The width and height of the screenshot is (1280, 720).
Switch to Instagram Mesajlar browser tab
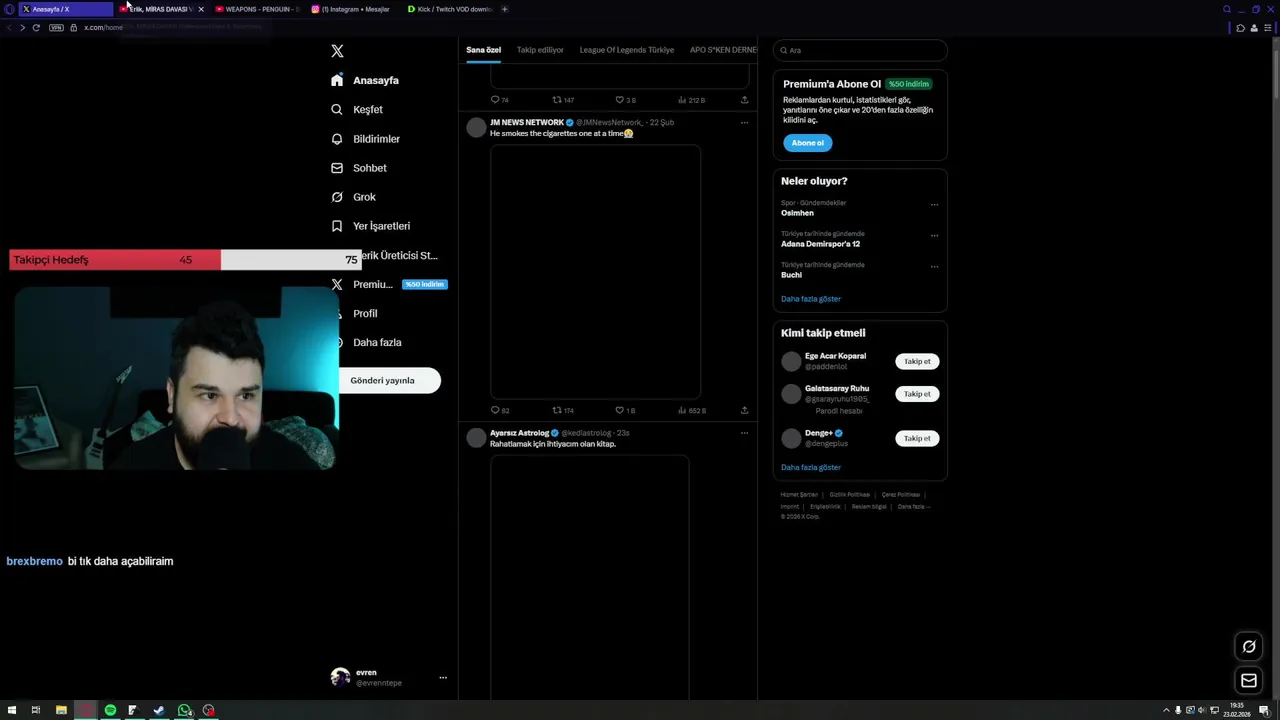[x=352, y=9]
